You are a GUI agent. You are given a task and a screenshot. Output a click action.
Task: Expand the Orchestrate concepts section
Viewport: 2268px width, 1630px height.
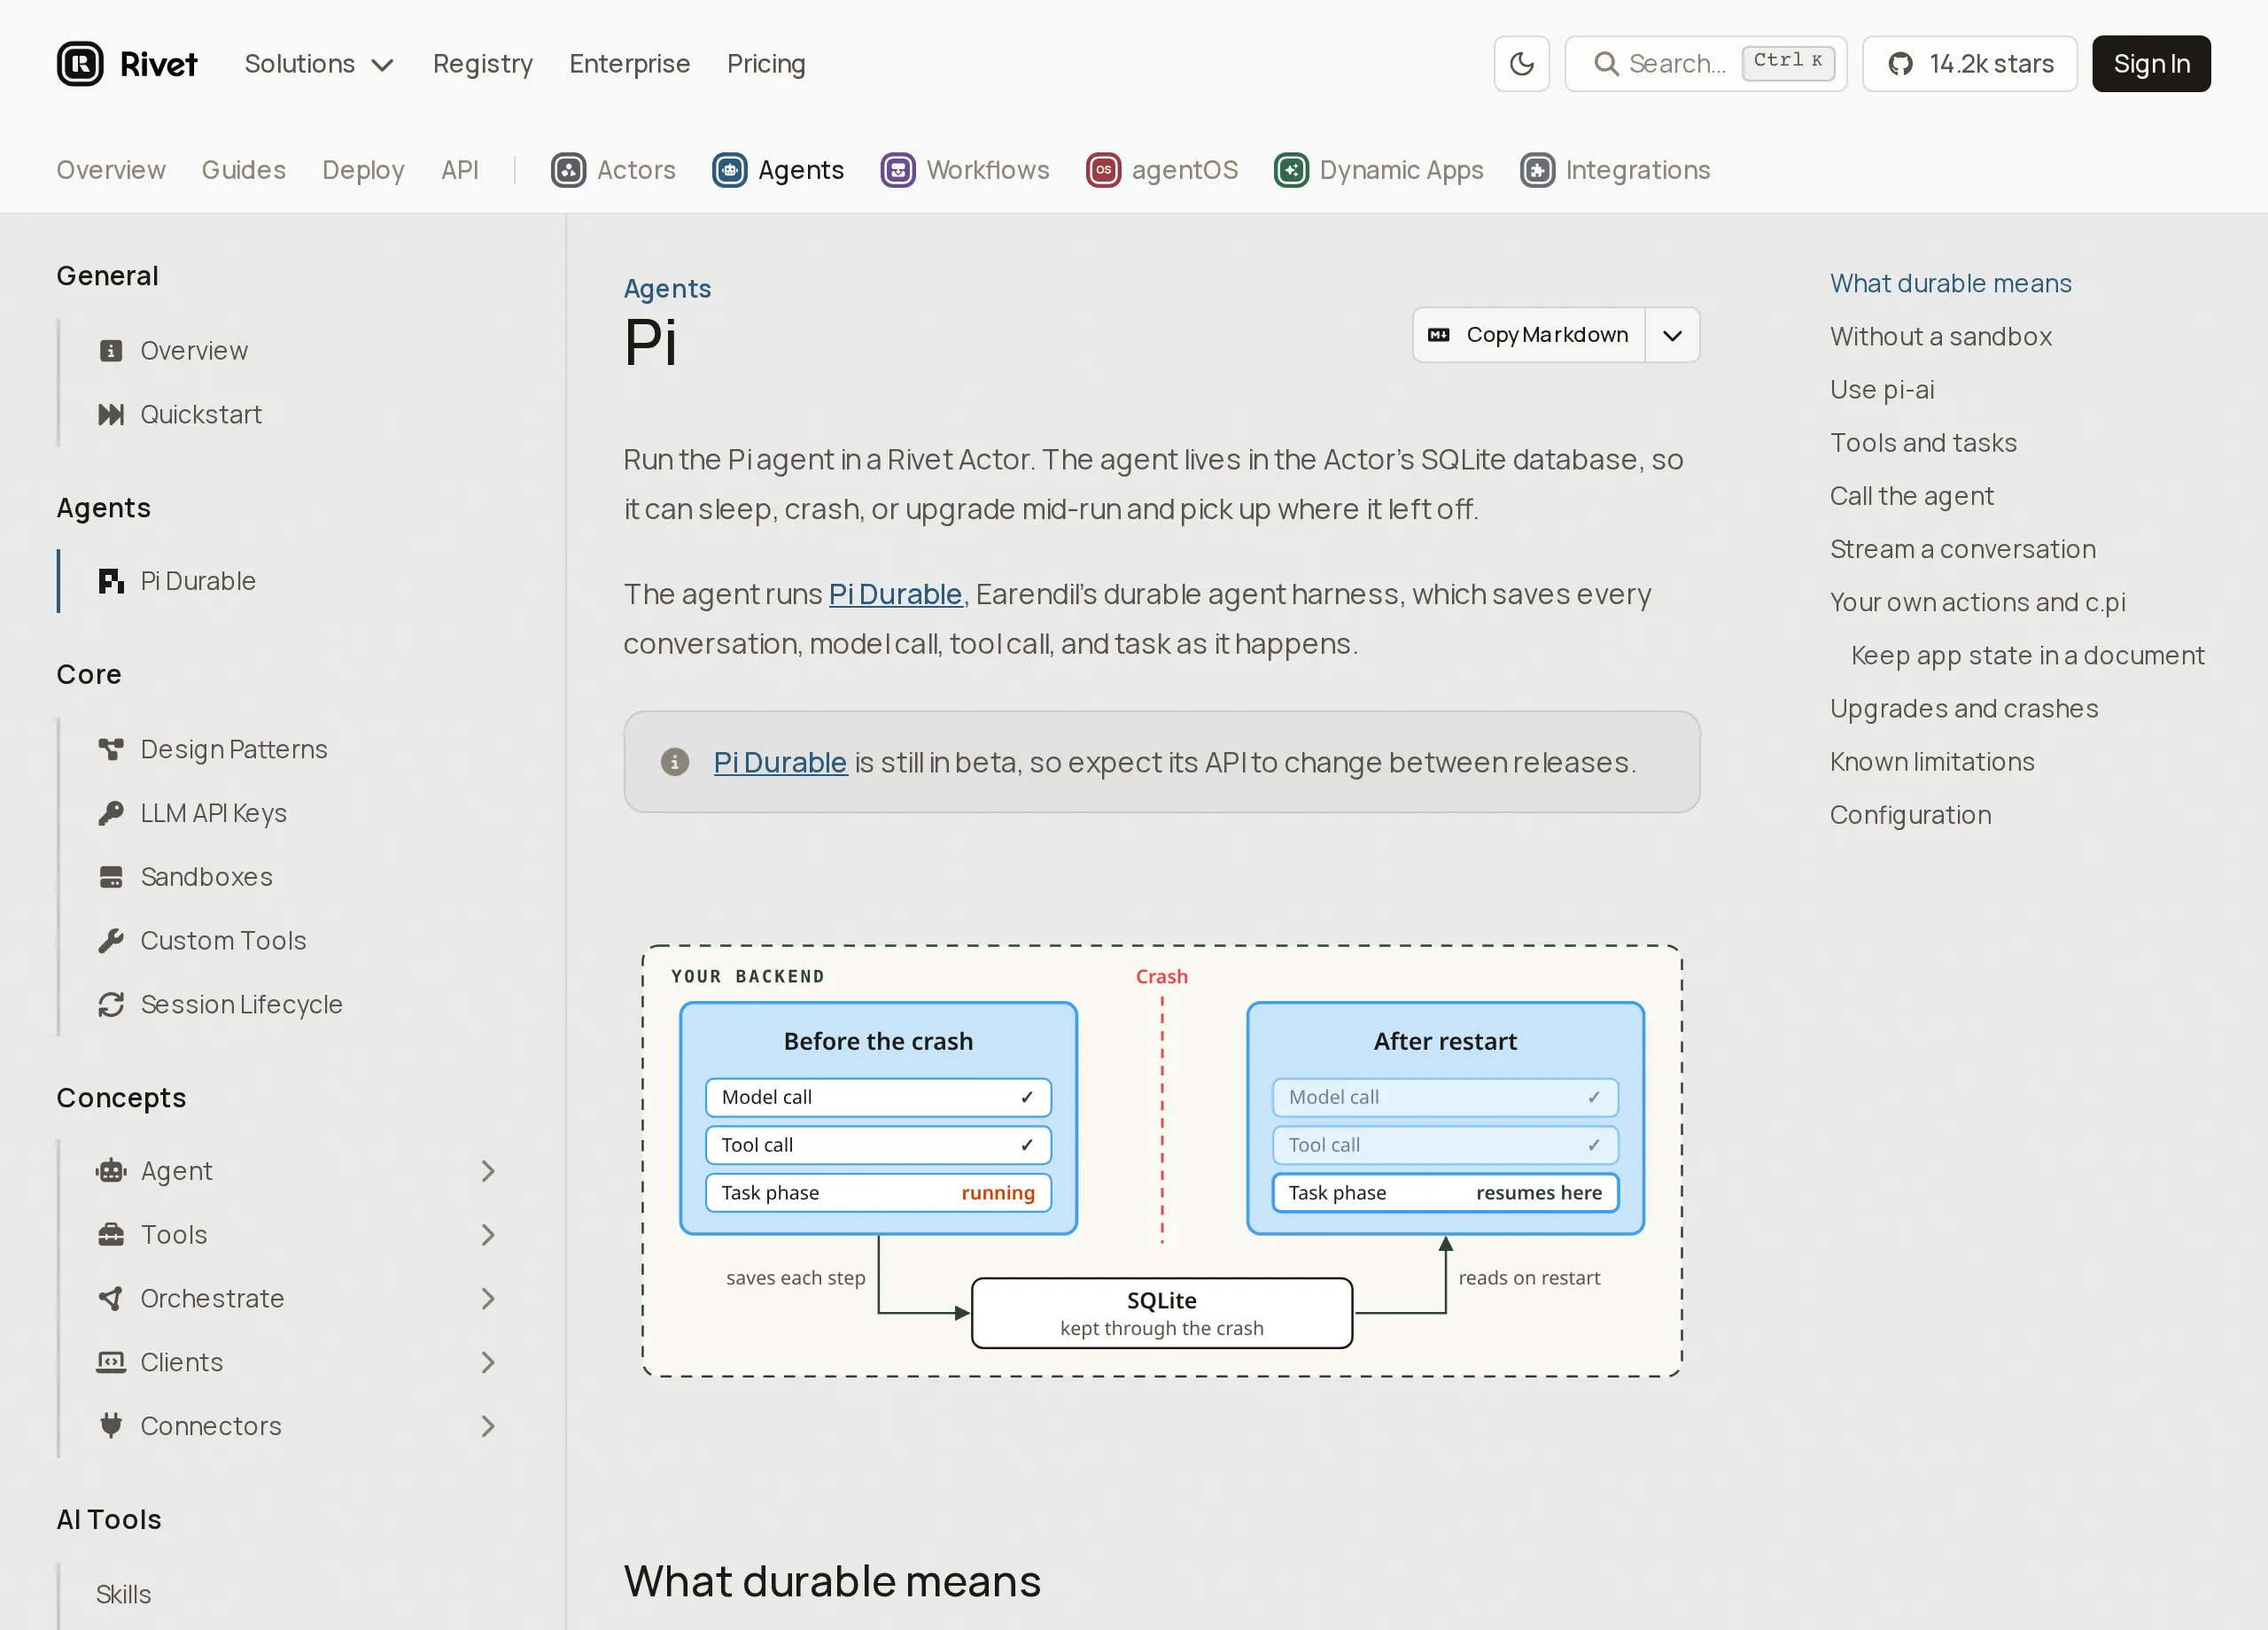[488, 1298]
